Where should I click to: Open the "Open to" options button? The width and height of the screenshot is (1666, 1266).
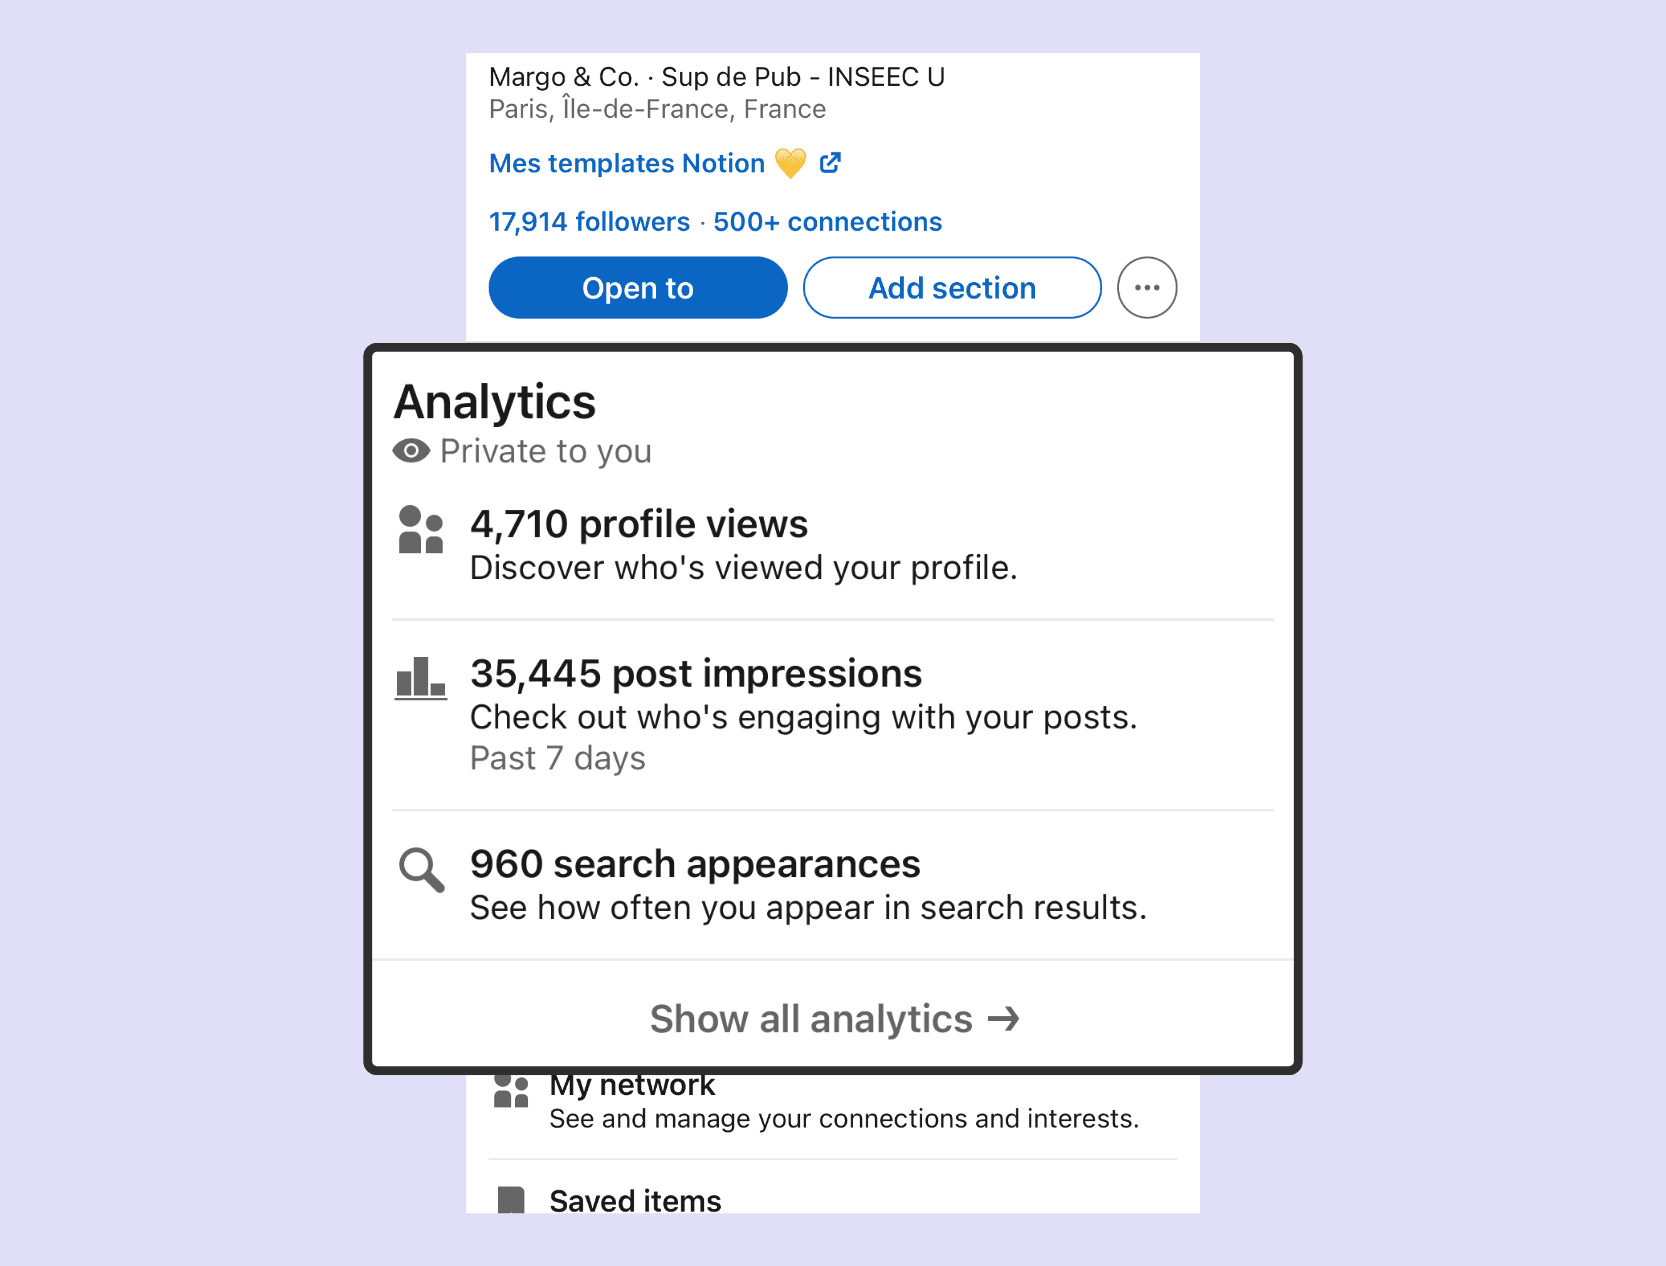tap(638, 288)
